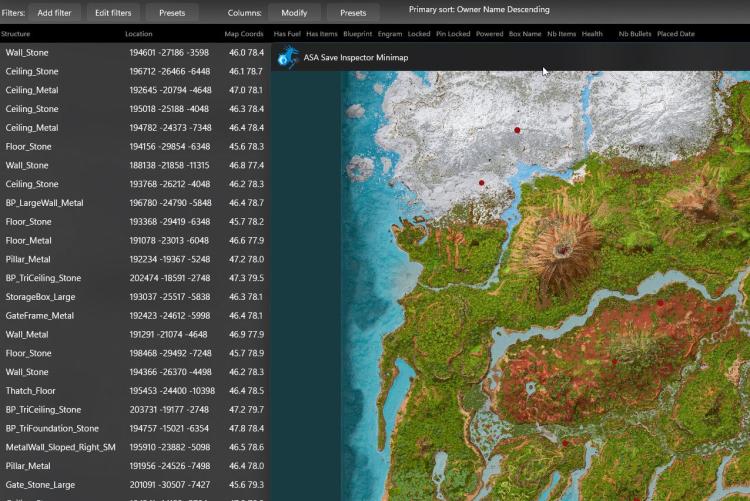Screen dimensions: 750x501
Task: Click the ASA Save Inspector Minimap dragon icon
Action: pyautogui.click(x=288, y=57)
